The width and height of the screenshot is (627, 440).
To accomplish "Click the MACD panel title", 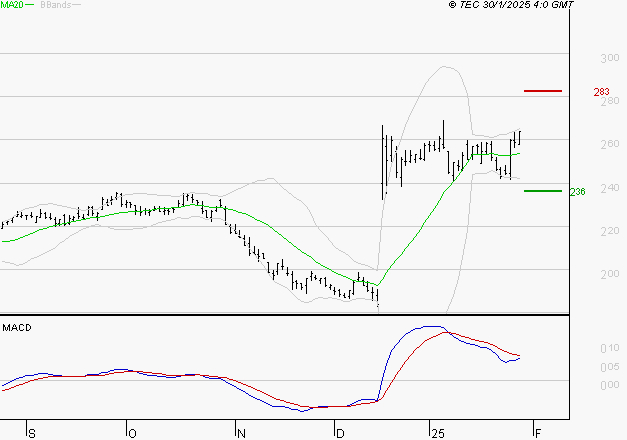I will coord(17,327).
